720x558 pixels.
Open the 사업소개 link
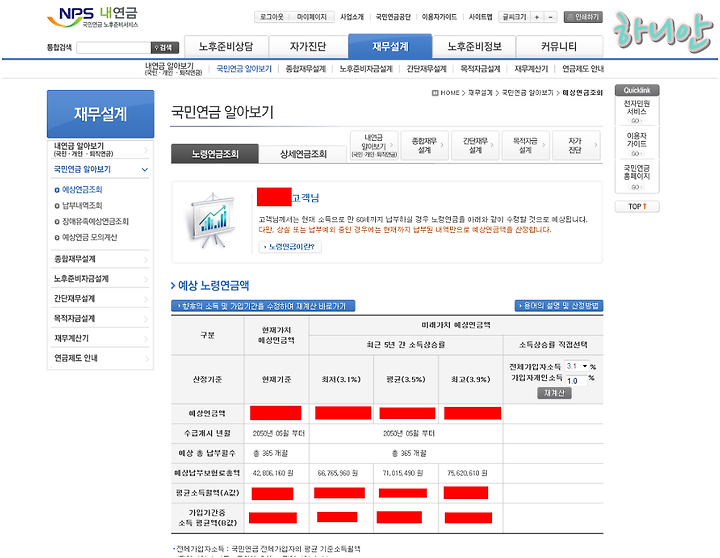pyautogui.click(x=352, y=17)
